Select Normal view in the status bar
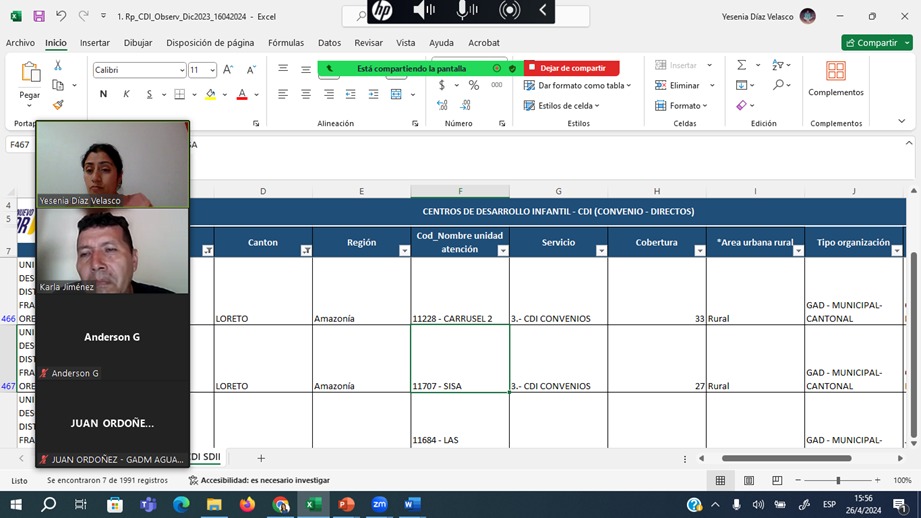This screenshot has width=921, height=518. (x=720, y=481)
